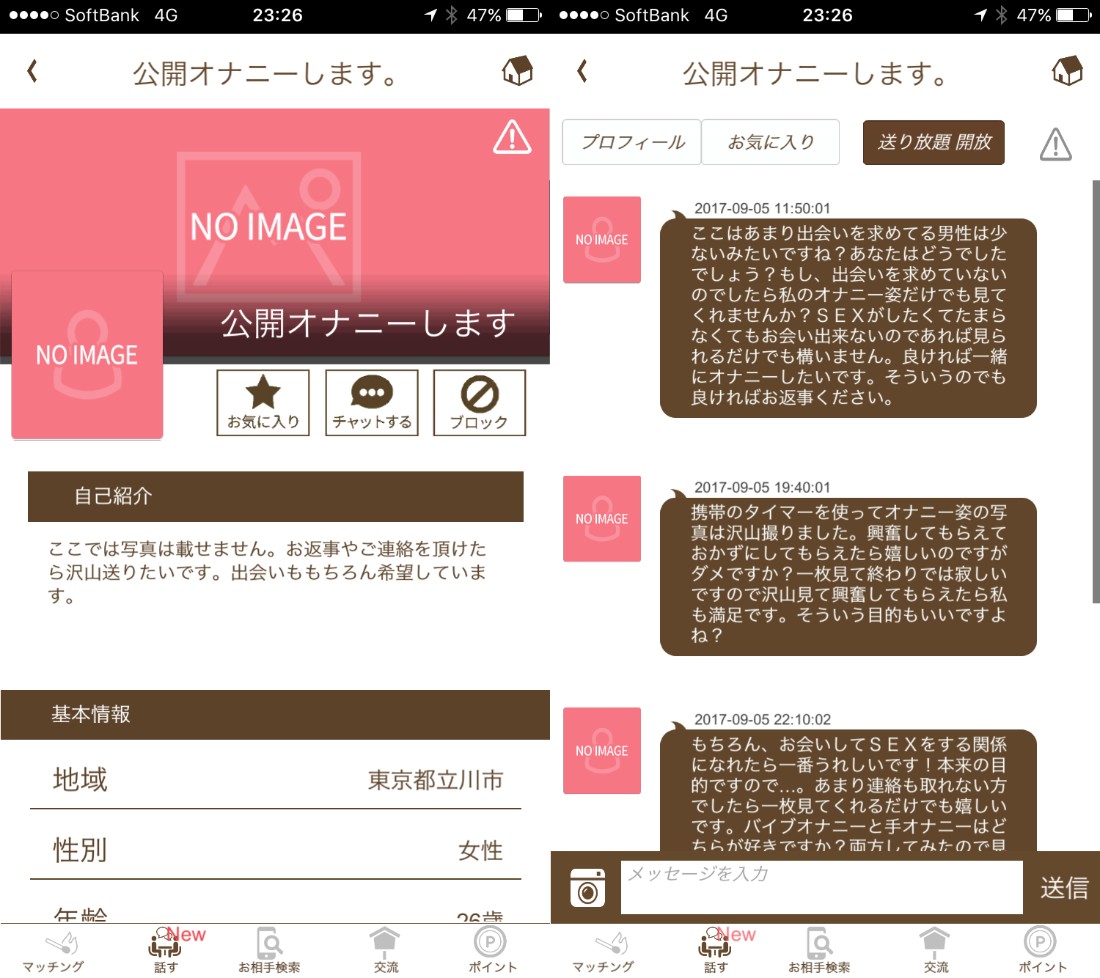Image resolution: width=1100 pixels, height=978 pixels.
Task: Open the sender avatar beside the 22:10:02 message
Action: coord(602,751)
